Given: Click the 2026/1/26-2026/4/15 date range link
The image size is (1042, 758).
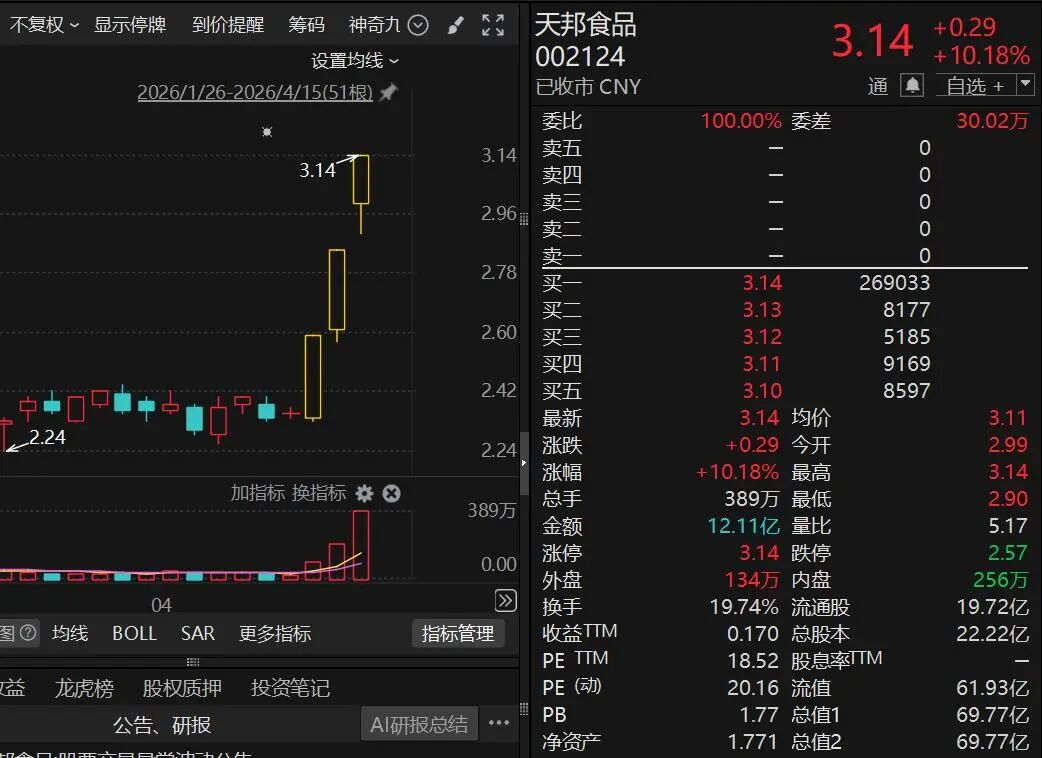Looking at the screenshot, I should click(254, 93).
